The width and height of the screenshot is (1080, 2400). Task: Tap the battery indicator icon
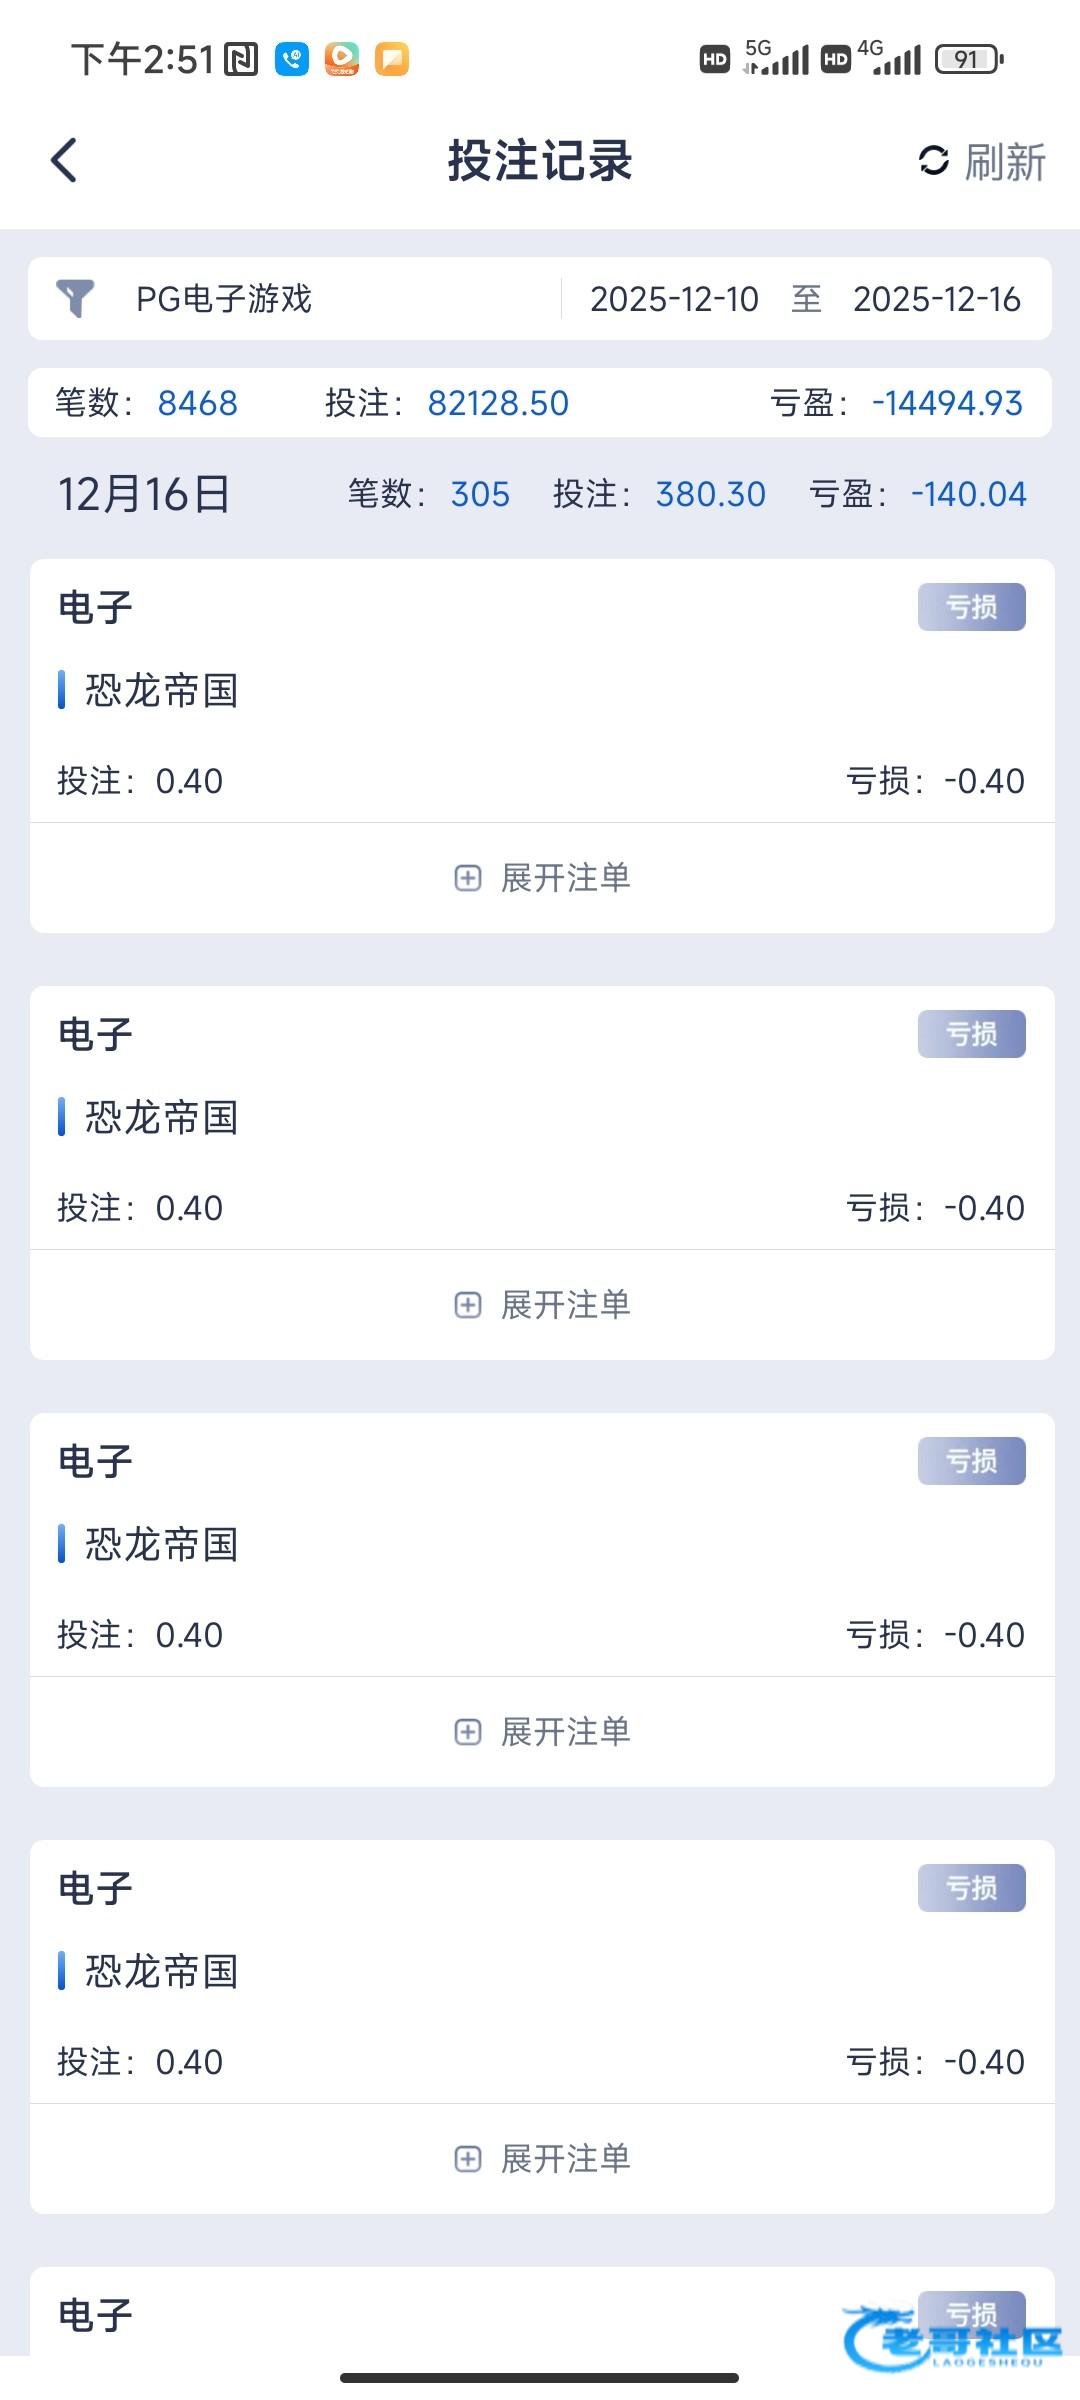pos(968,59)
